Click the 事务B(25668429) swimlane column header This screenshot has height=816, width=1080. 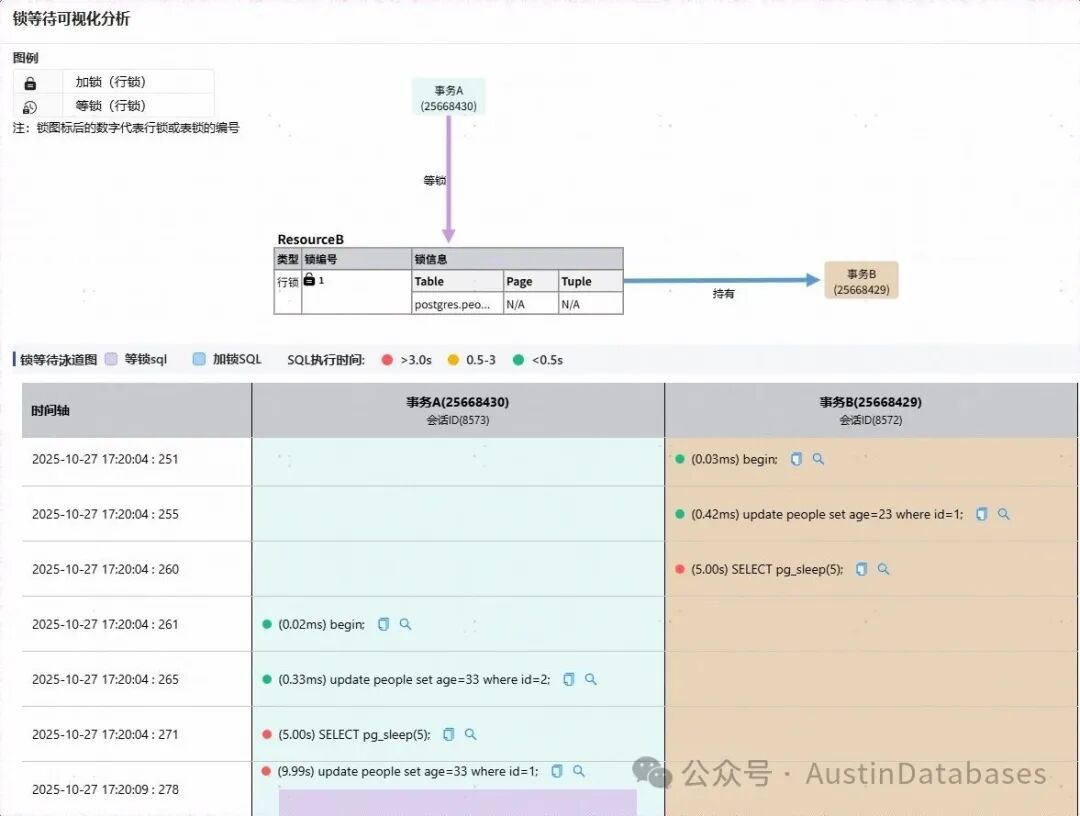pyautogui.click(x=871, y=410)
